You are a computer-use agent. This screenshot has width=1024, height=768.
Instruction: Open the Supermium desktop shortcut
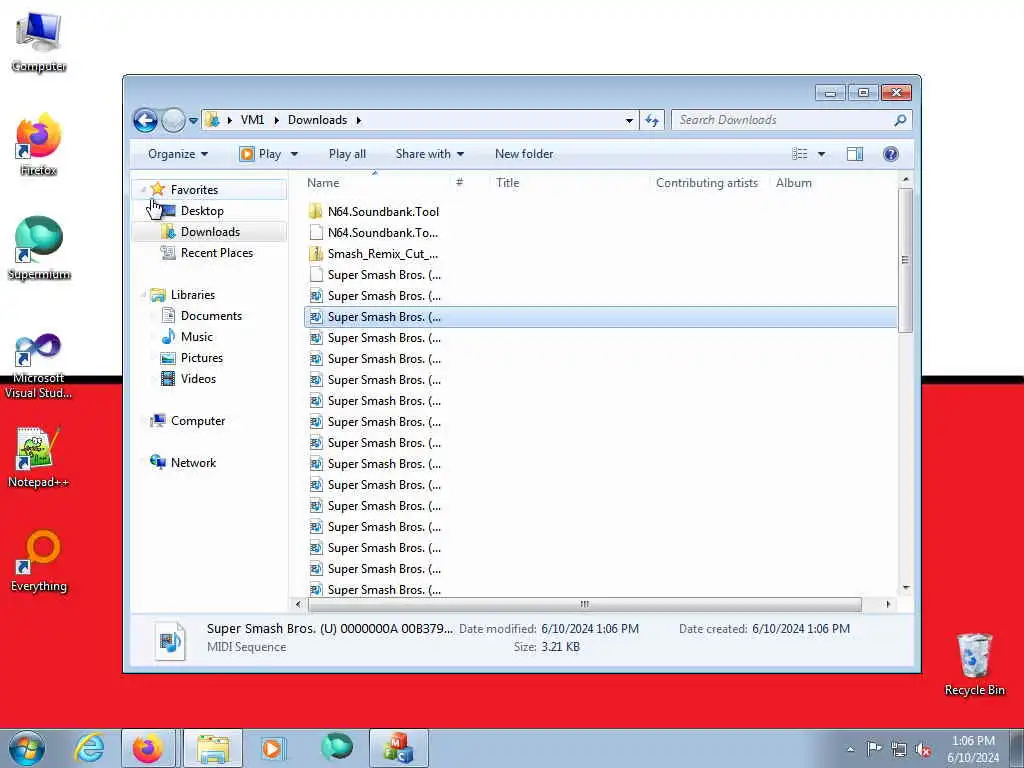(x=39, y=249)
